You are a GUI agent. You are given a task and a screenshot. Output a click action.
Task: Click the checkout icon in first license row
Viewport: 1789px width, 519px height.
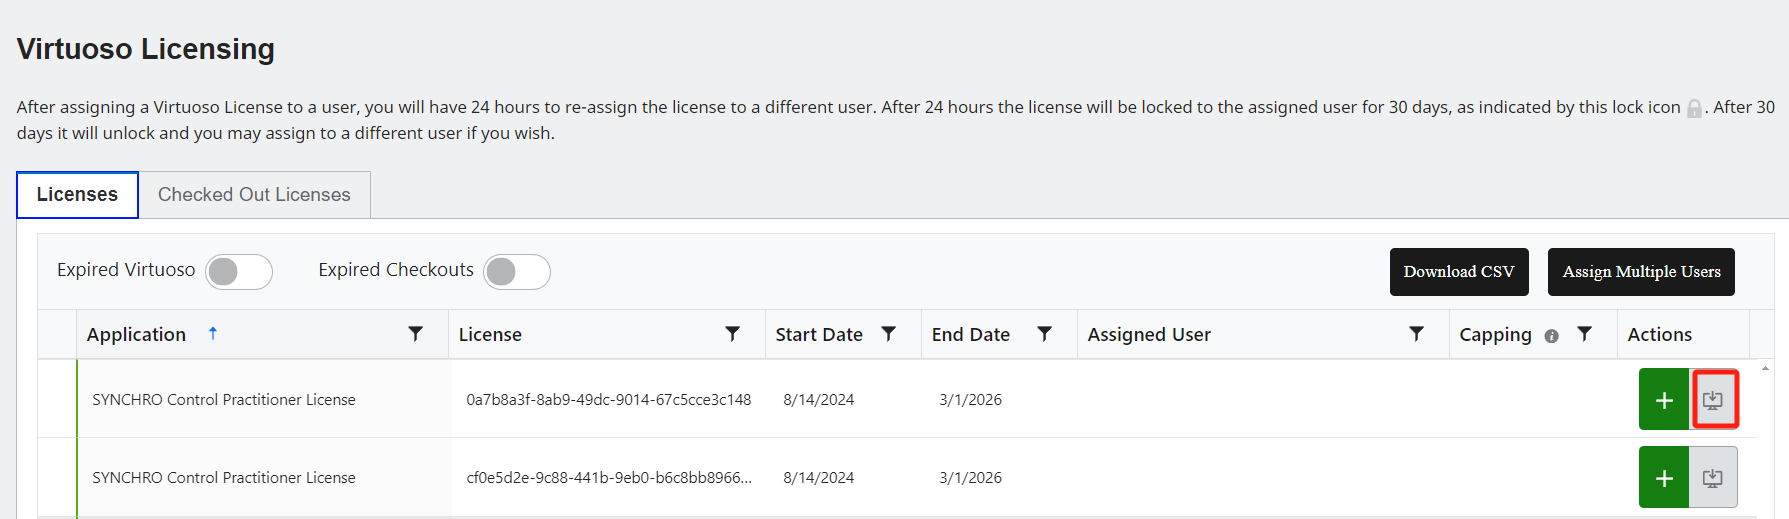click(1713, 400)
